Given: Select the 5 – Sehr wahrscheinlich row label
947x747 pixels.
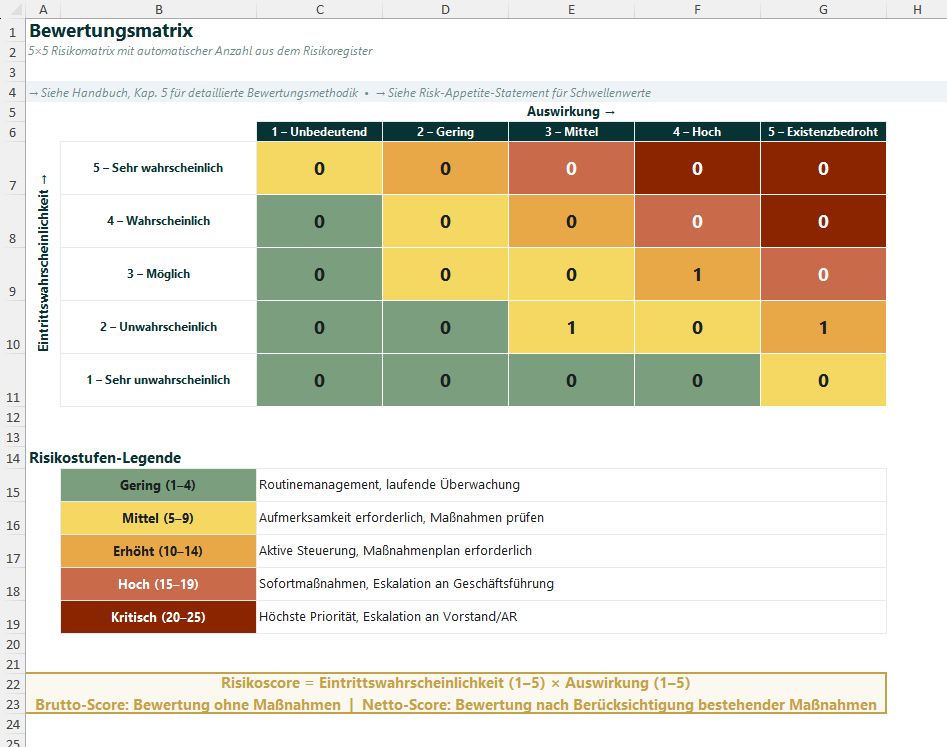Looking at the screenshot, I should tap(158, 167).
